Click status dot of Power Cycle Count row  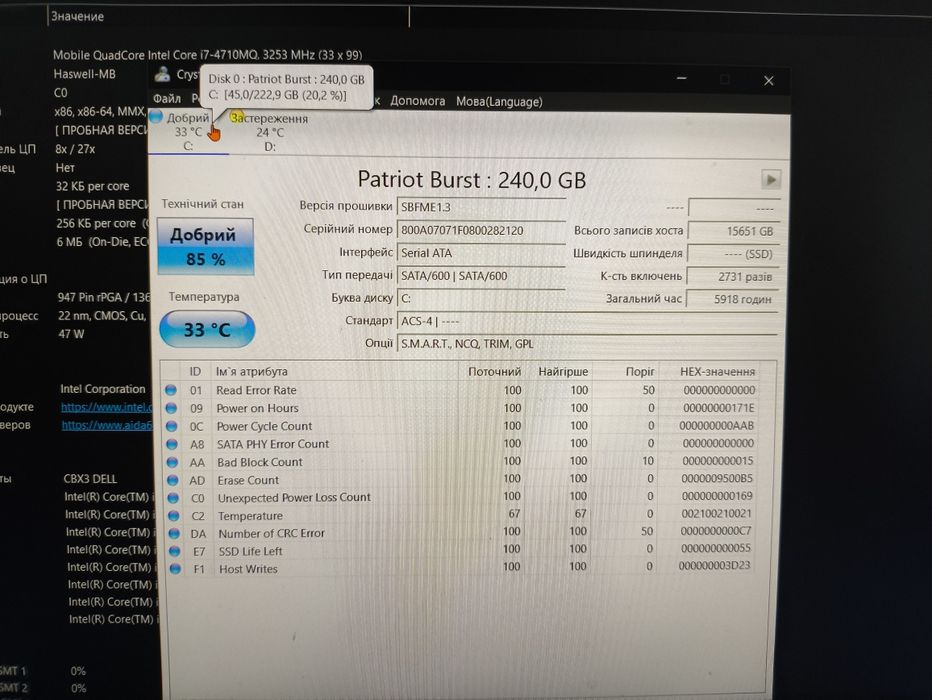click(172, 426)
